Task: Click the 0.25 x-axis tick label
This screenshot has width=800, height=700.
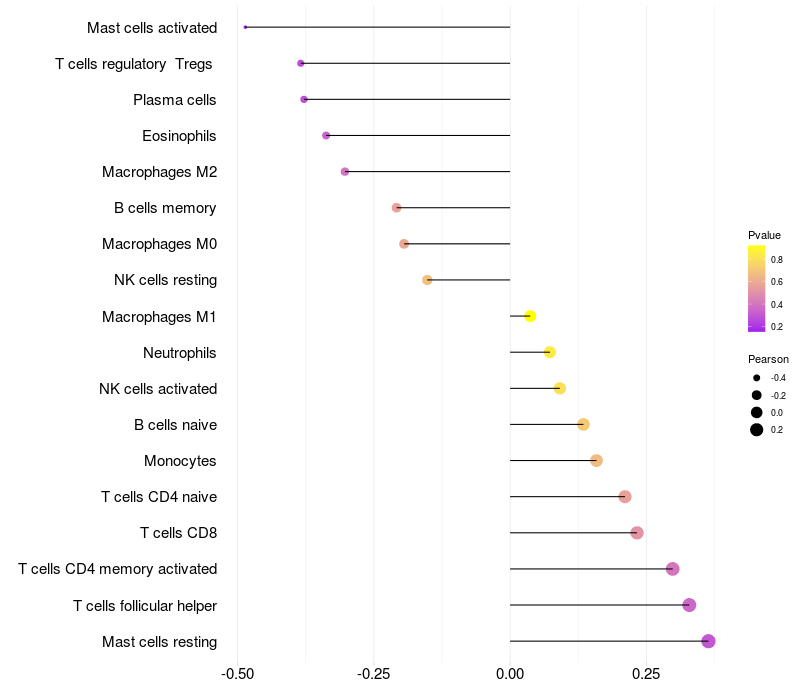Action: point(646,674)
